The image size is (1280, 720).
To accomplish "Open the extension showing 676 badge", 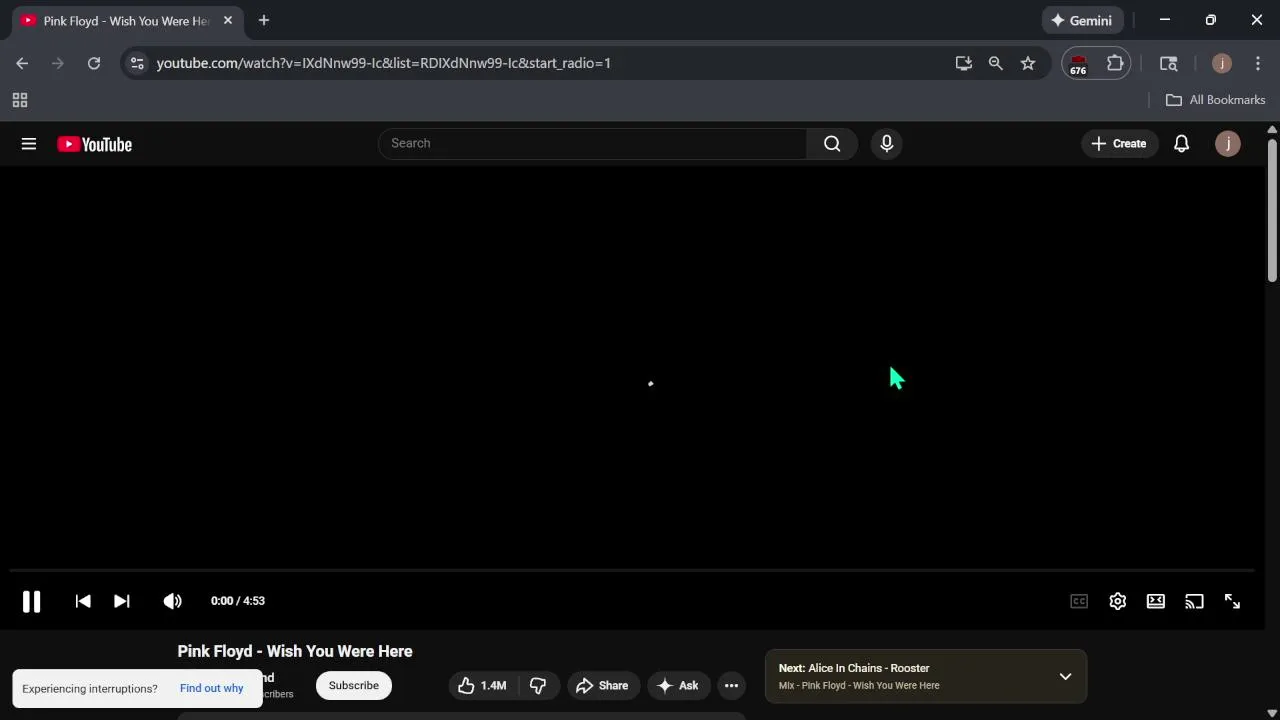I will point(1078,64).
